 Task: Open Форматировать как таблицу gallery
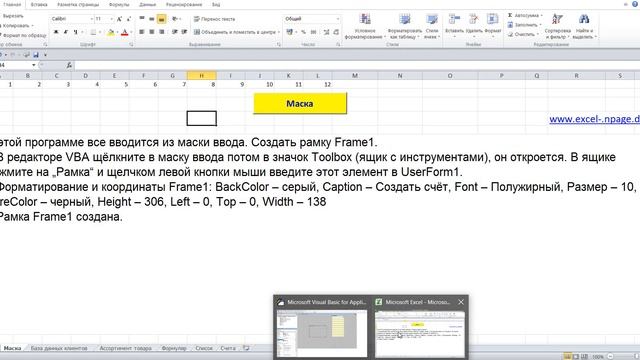404,26
